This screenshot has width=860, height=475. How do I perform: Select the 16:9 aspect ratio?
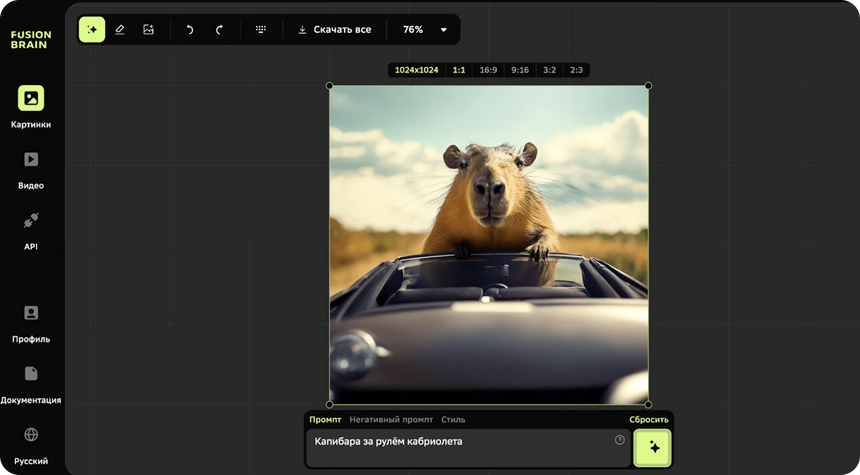pyautogui.click(x=488, y=70)
